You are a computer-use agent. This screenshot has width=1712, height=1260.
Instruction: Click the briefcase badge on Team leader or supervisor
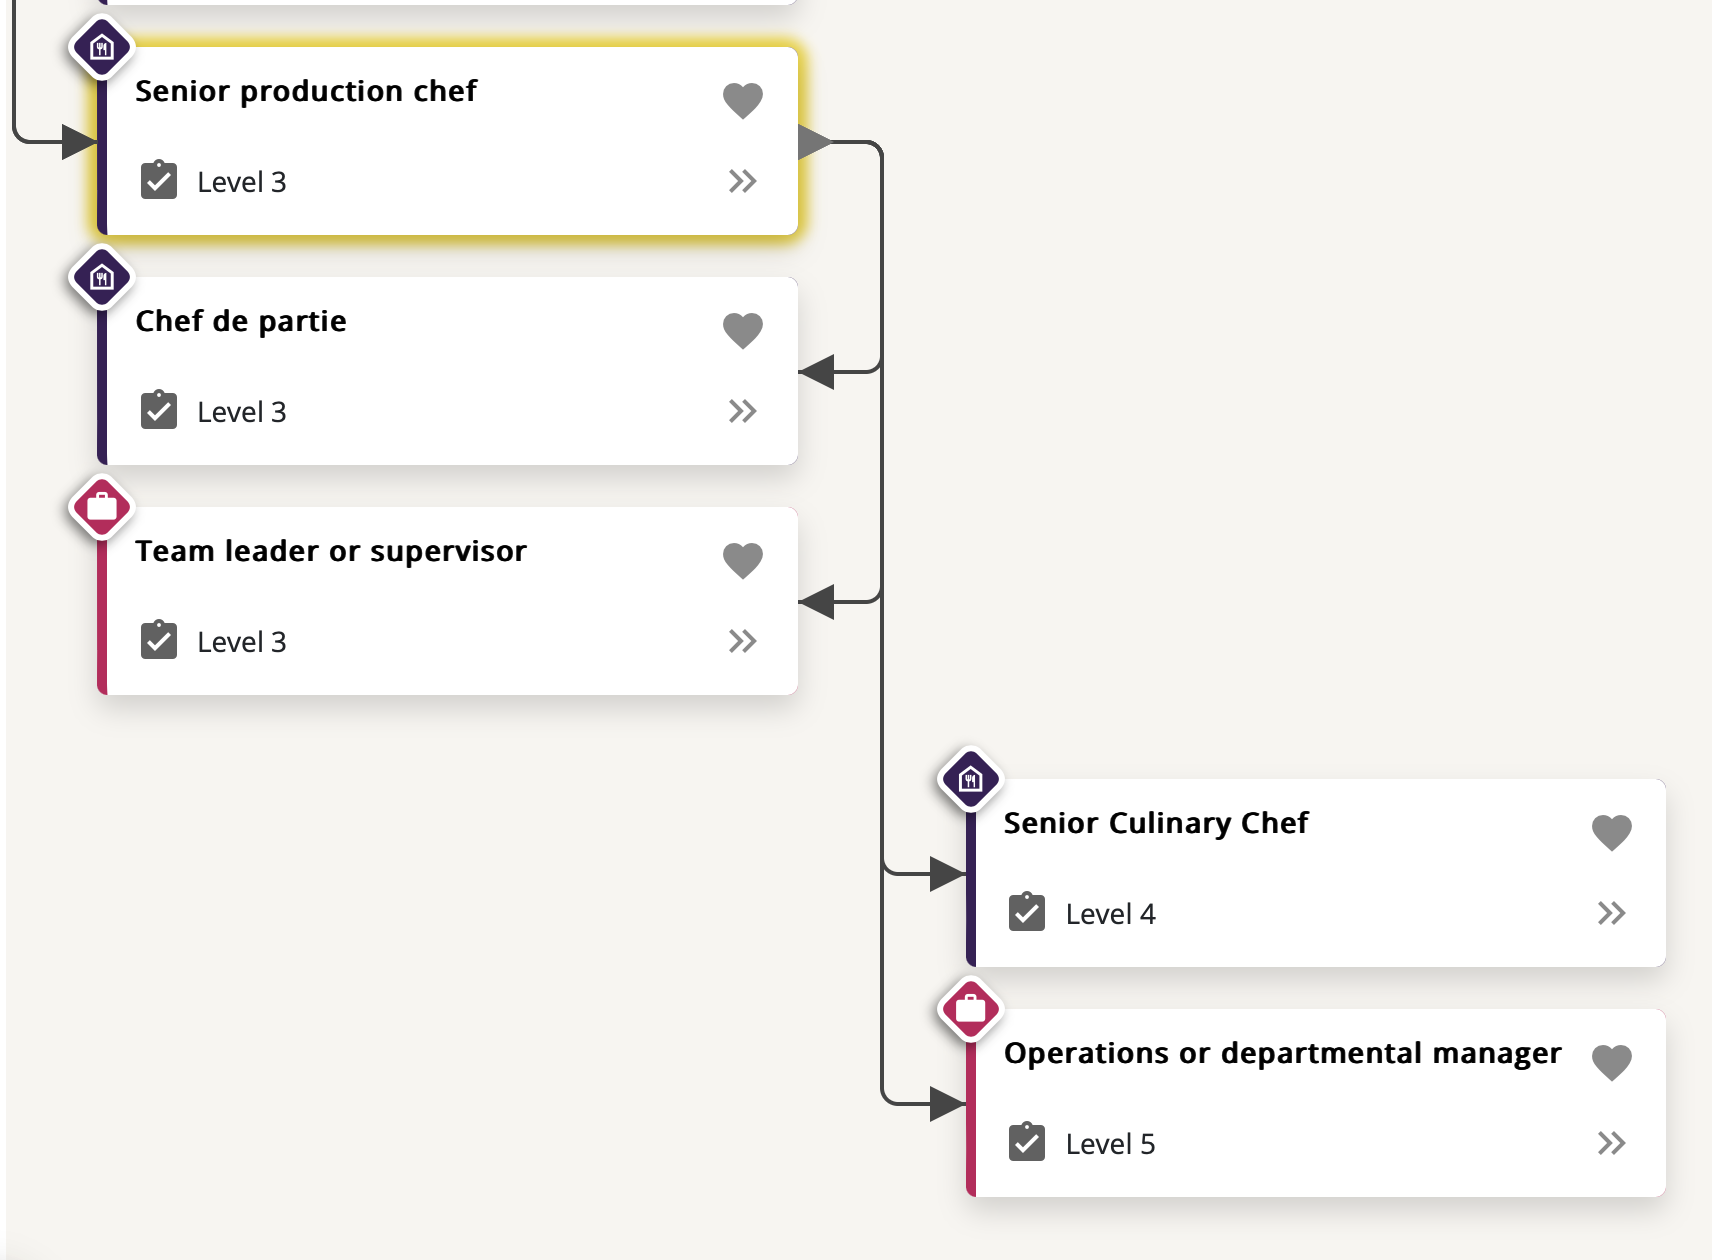[x=101, y=507]
